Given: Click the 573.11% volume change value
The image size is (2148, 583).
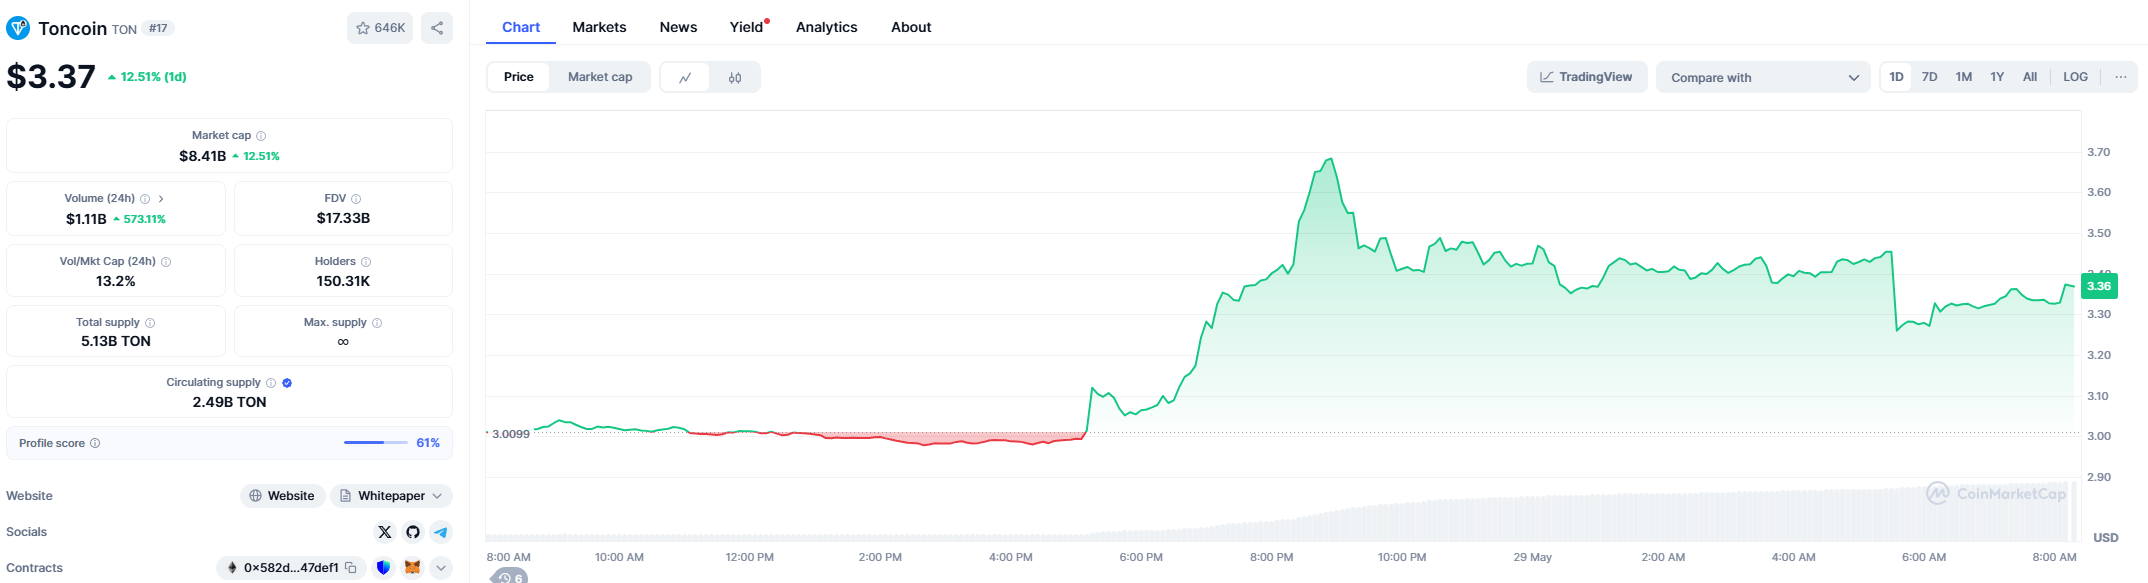Looking at the screenshot, I should tap(139, 219).
